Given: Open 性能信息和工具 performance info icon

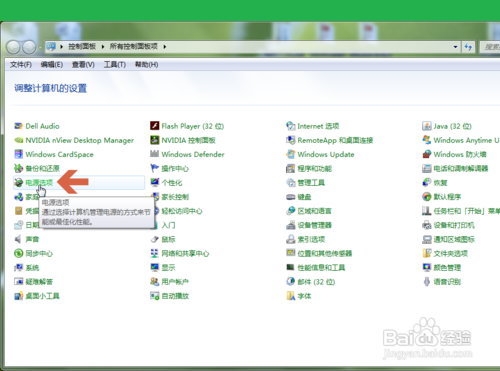Looking at the screenshot, I should [291, 267].
